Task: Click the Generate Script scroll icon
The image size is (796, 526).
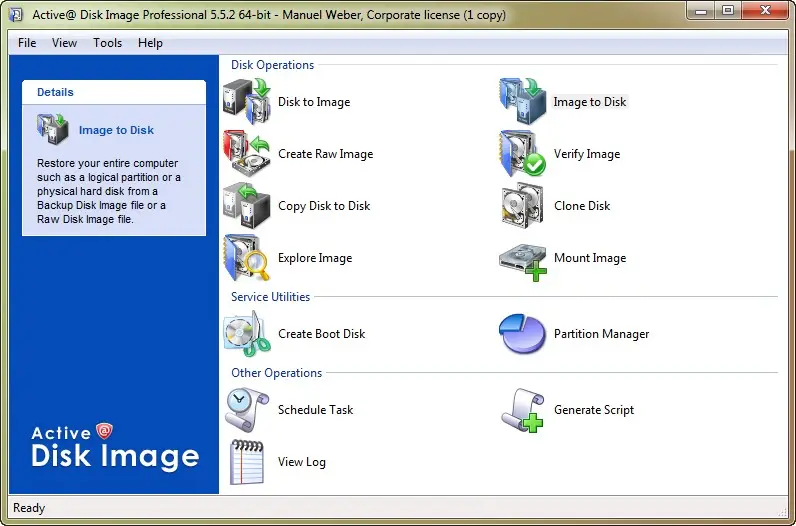Action: click(522, 410)
